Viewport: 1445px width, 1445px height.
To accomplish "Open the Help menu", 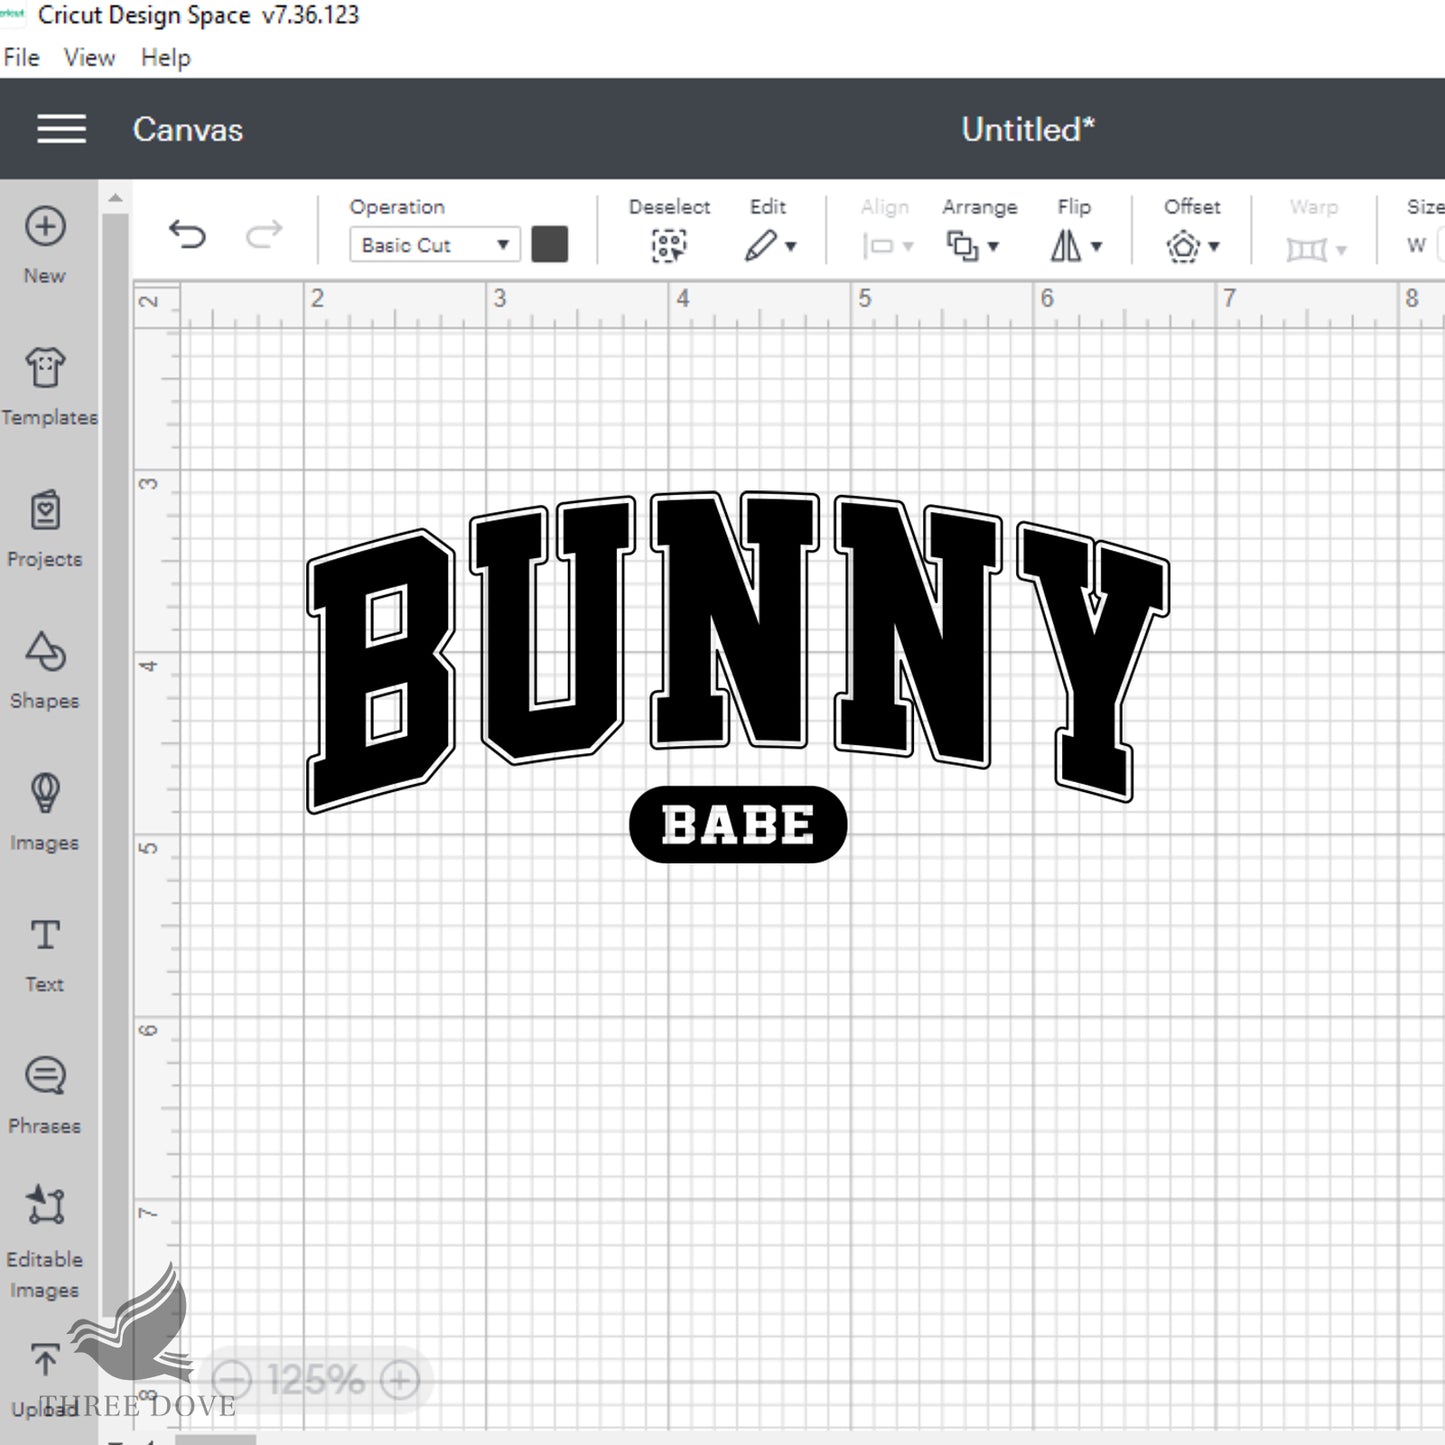I will (165, 58).
